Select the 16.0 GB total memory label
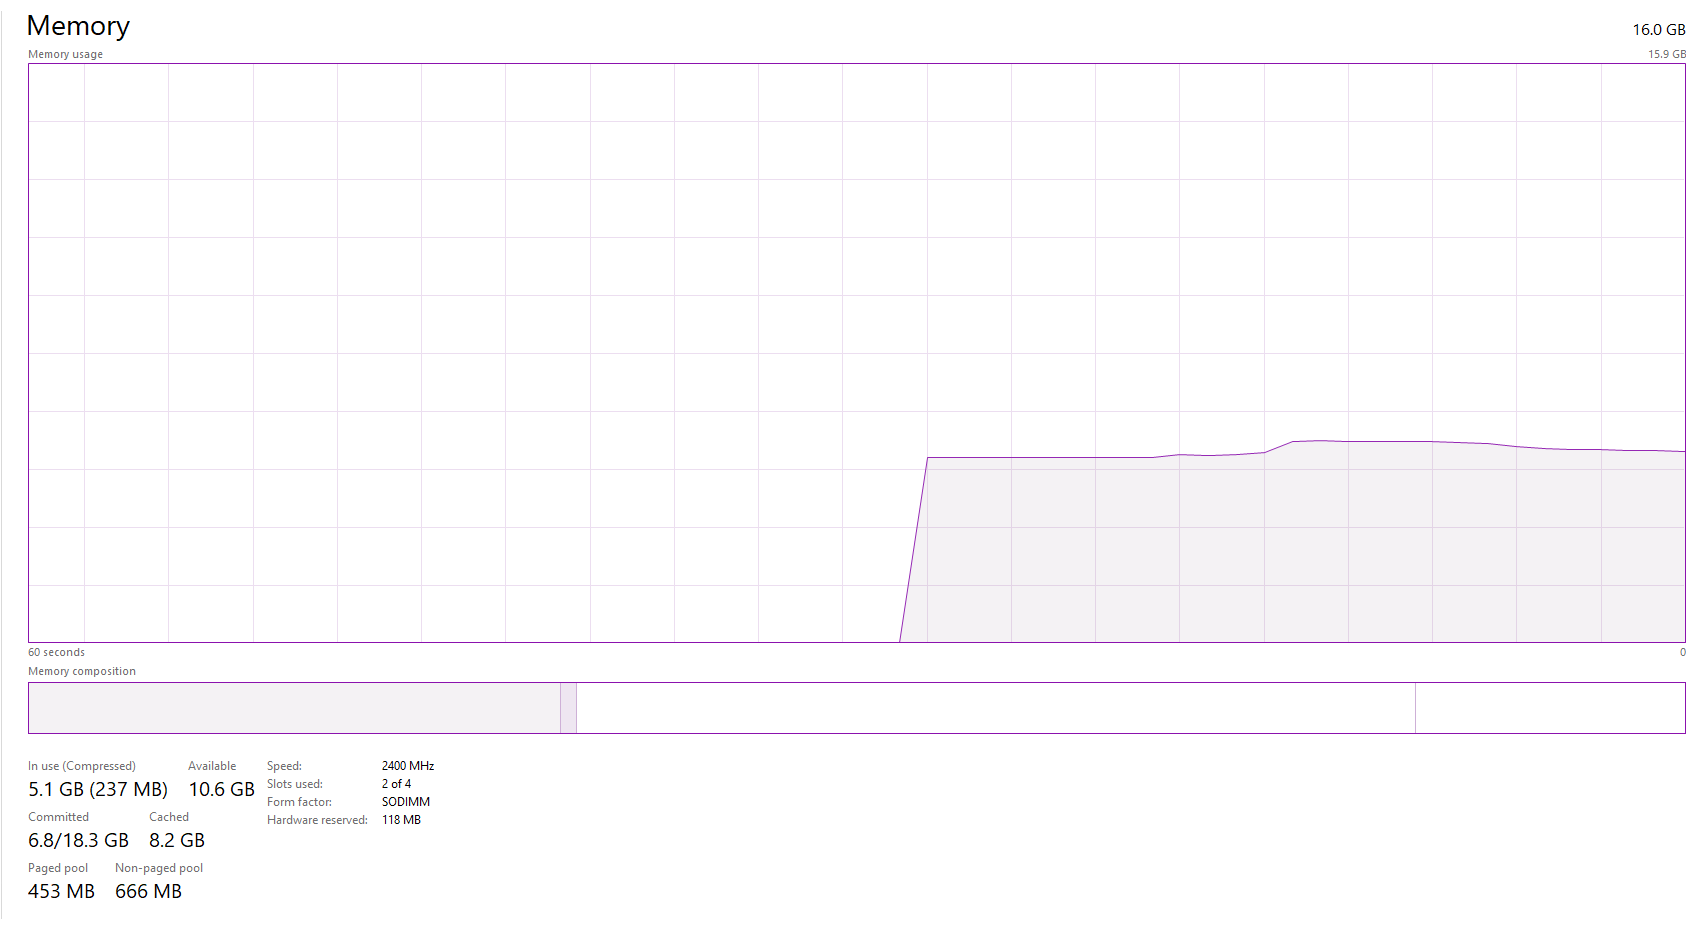 (x=1659, y=30)
